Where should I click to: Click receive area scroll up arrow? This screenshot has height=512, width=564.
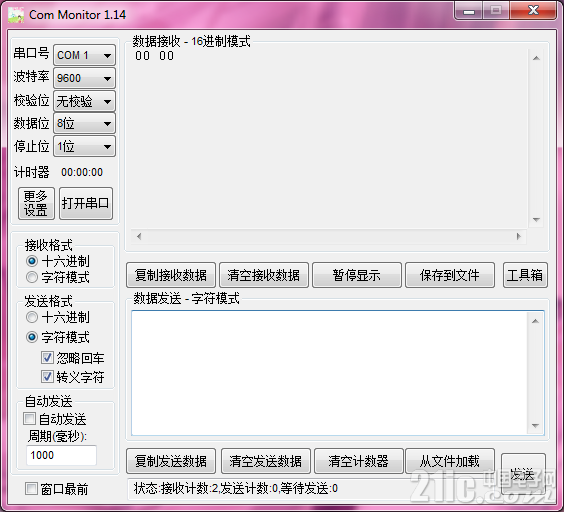tap(536, 58)
